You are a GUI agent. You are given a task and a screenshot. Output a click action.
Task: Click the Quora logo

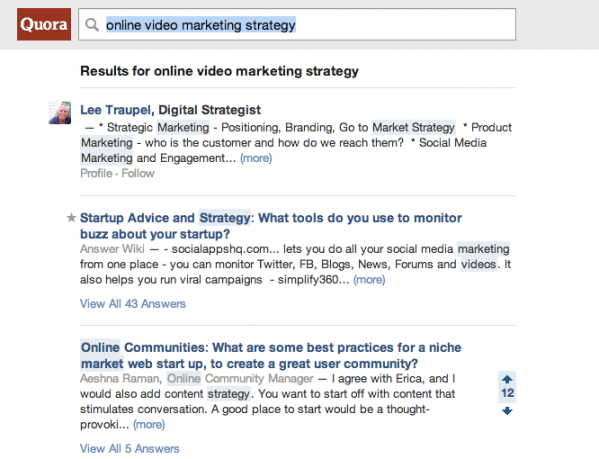click(x=44, y=24)
